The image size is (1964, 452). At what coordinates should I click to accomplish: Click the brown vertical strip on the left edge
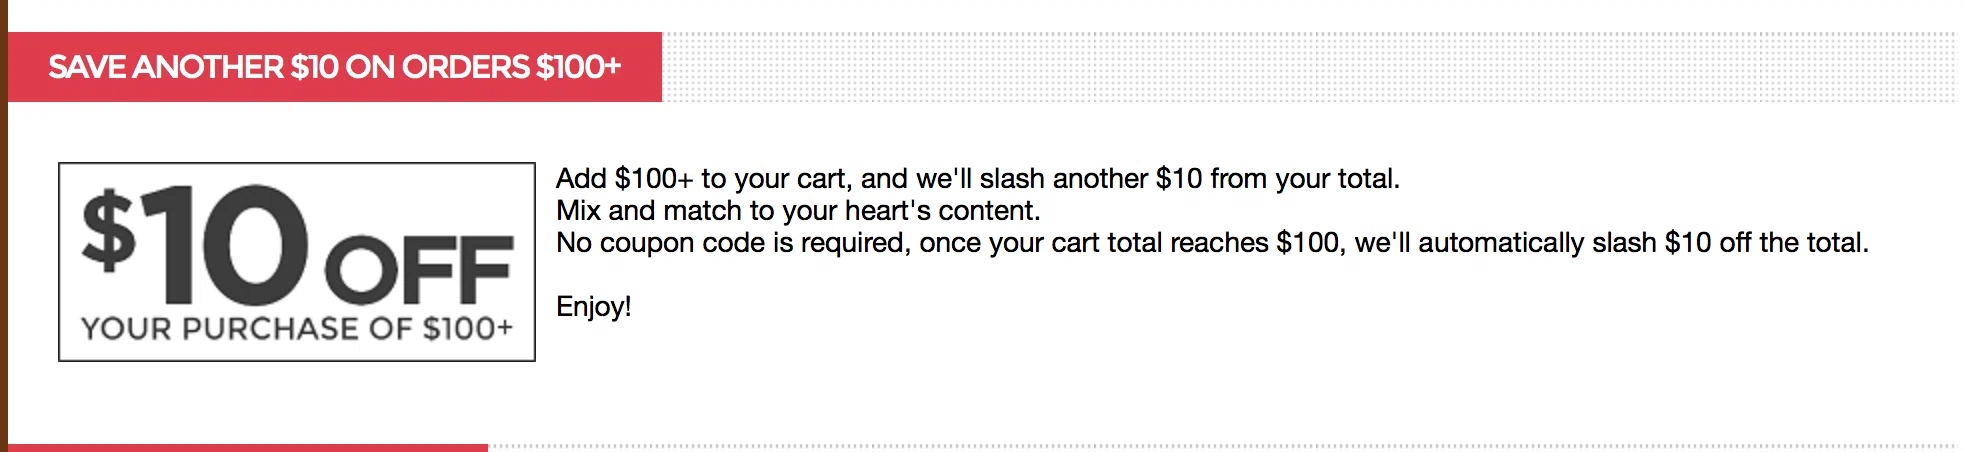4,226
